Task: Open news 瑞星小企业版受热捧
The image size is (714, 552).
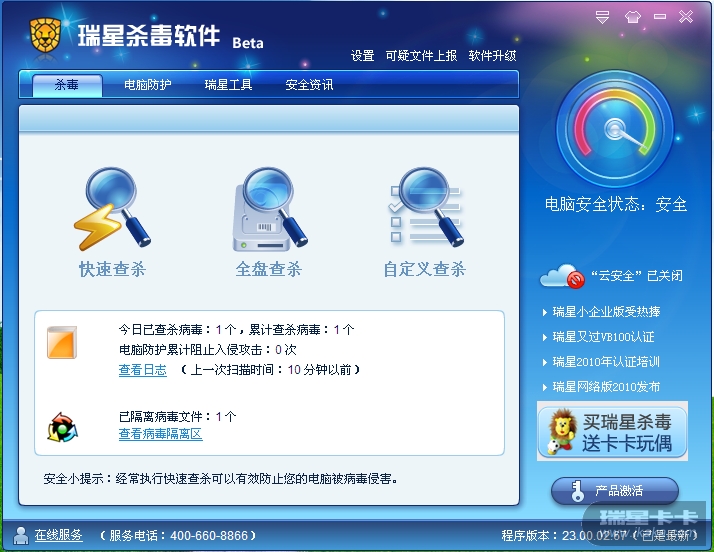Action: [x=606, y=312]
